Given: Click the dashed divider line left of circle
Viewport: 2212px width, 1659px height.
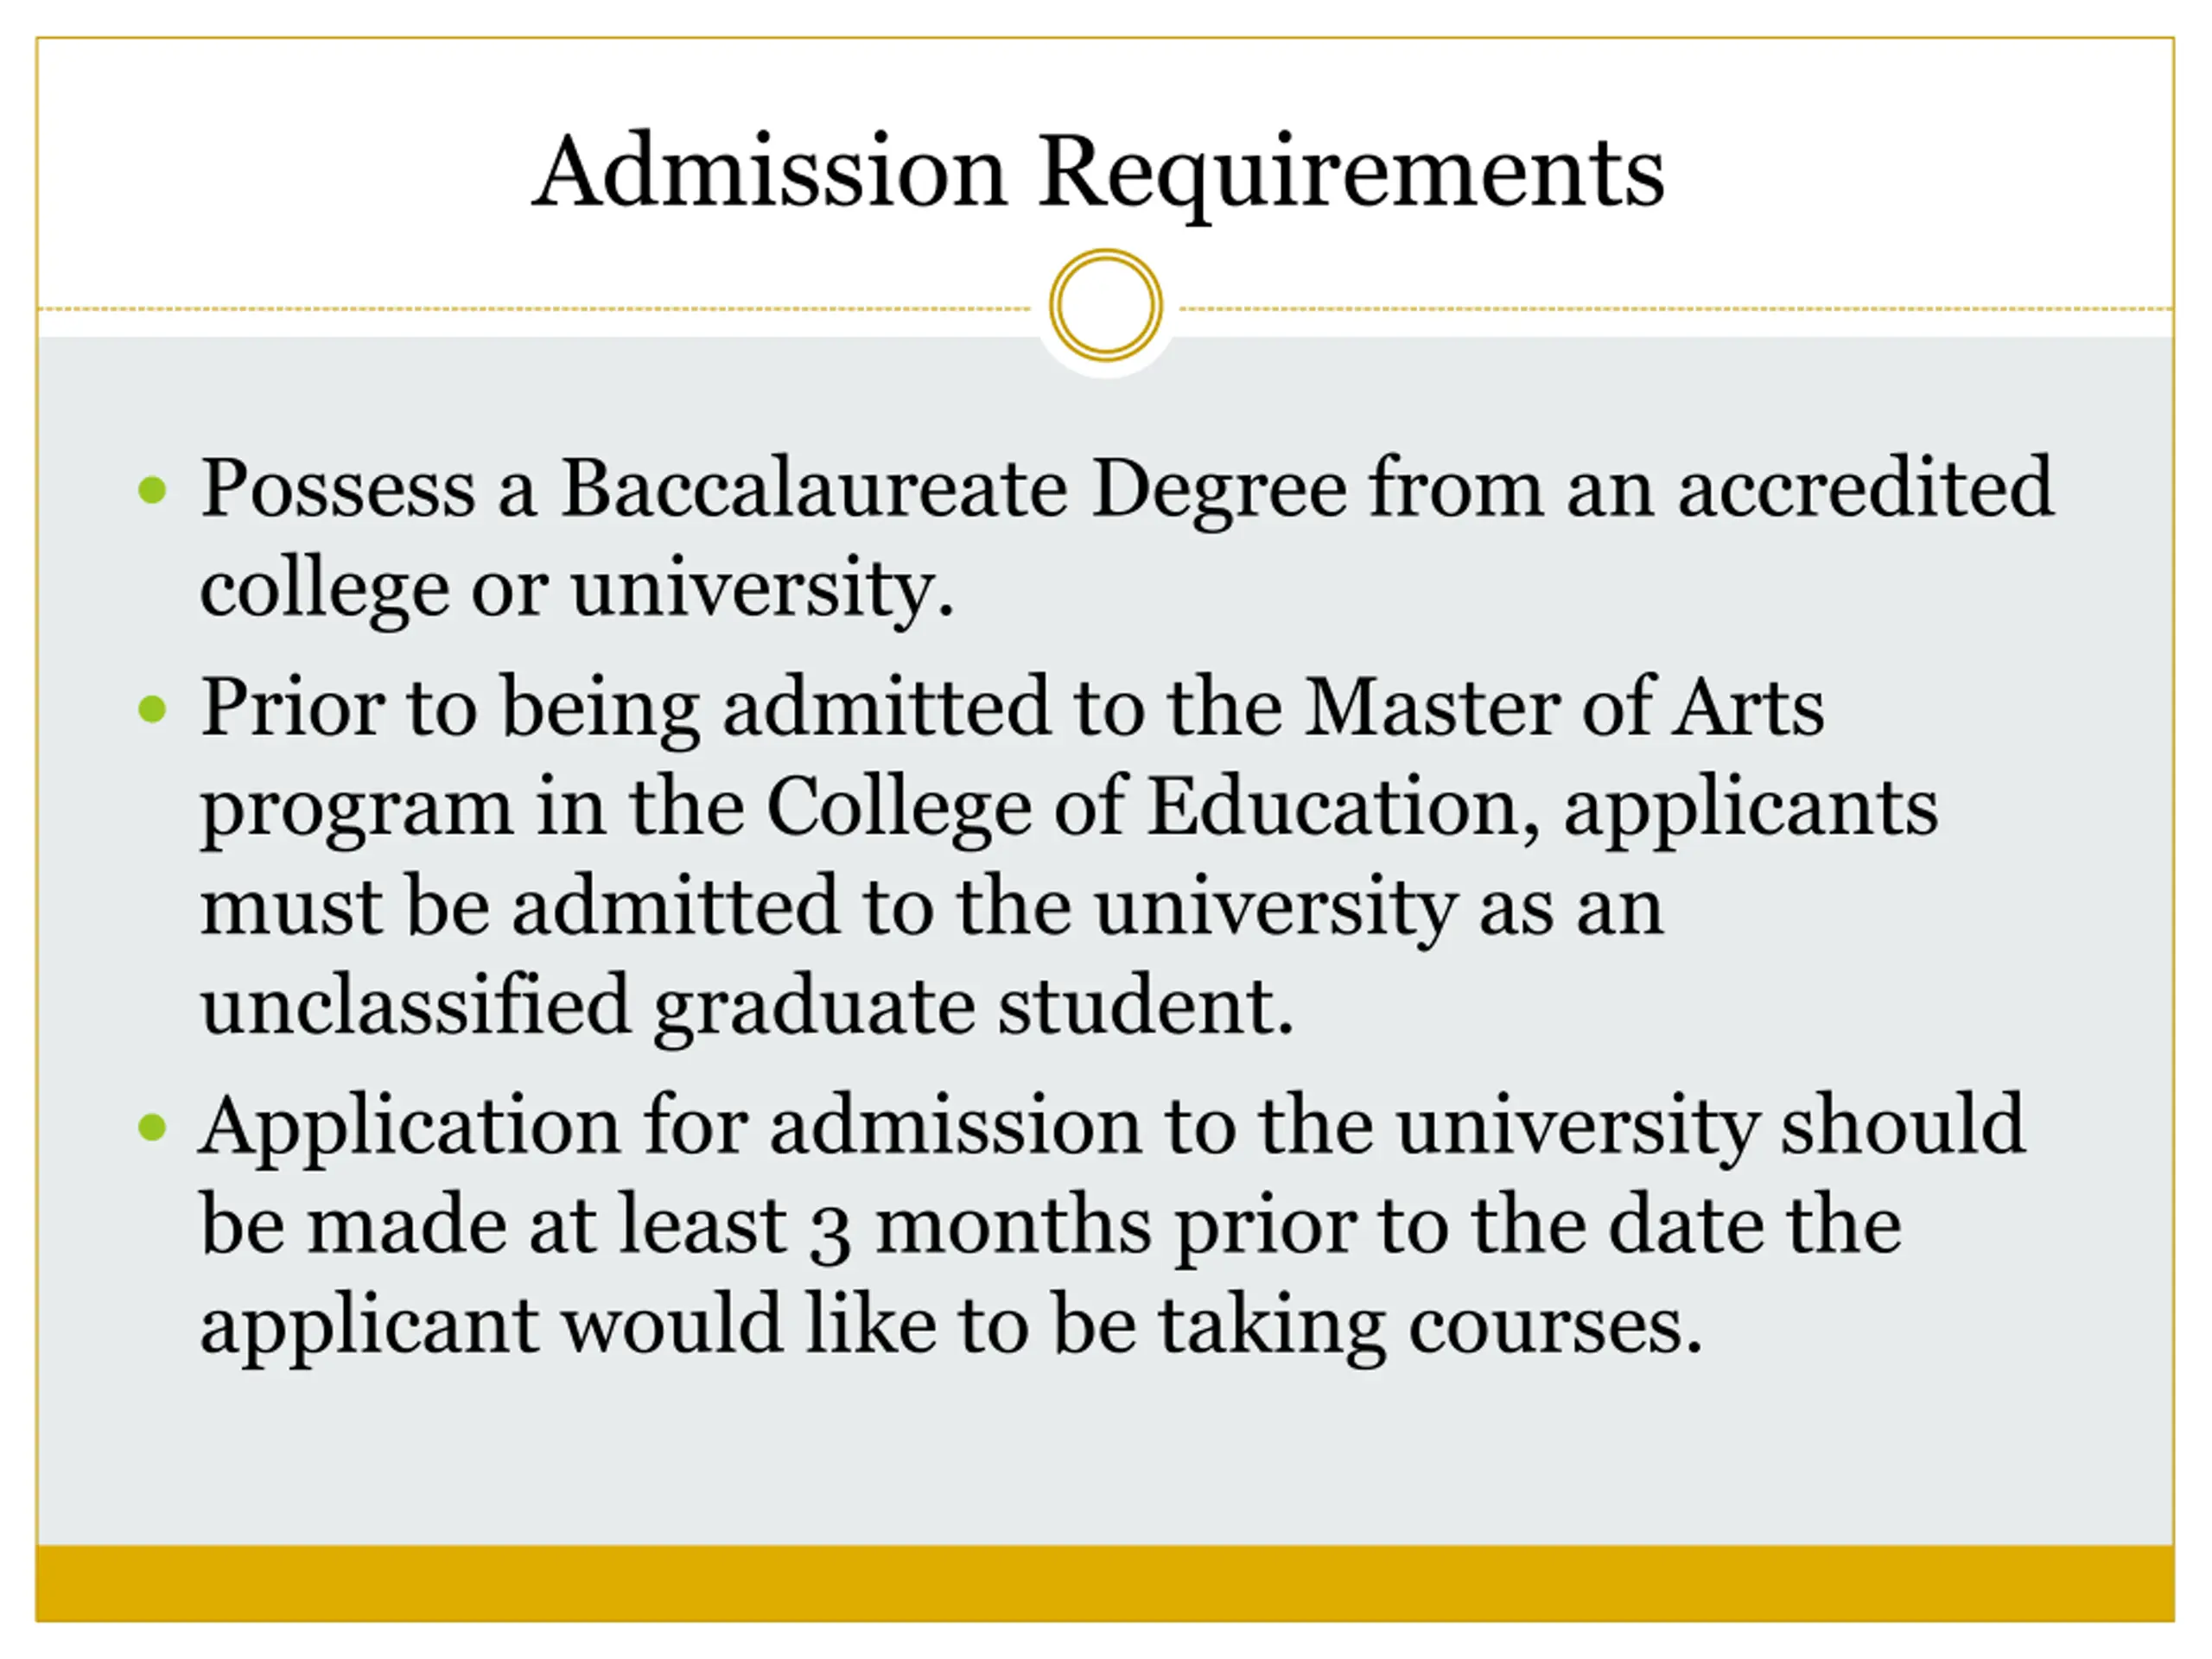Looking at the screenshot, I should (x=534, y=309).
